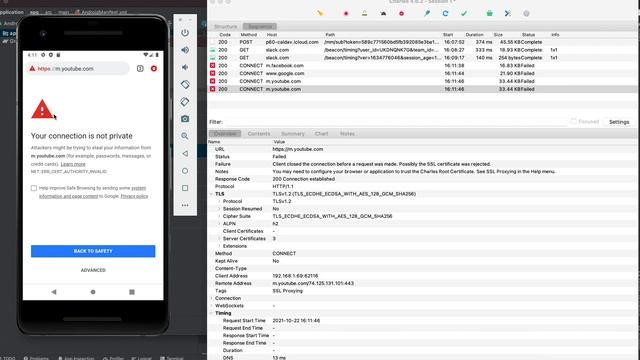This screenshot has height=360, width=640.
Task: Select the slack.com row lasting 333 ms
Action: click(x=422, y=50)
